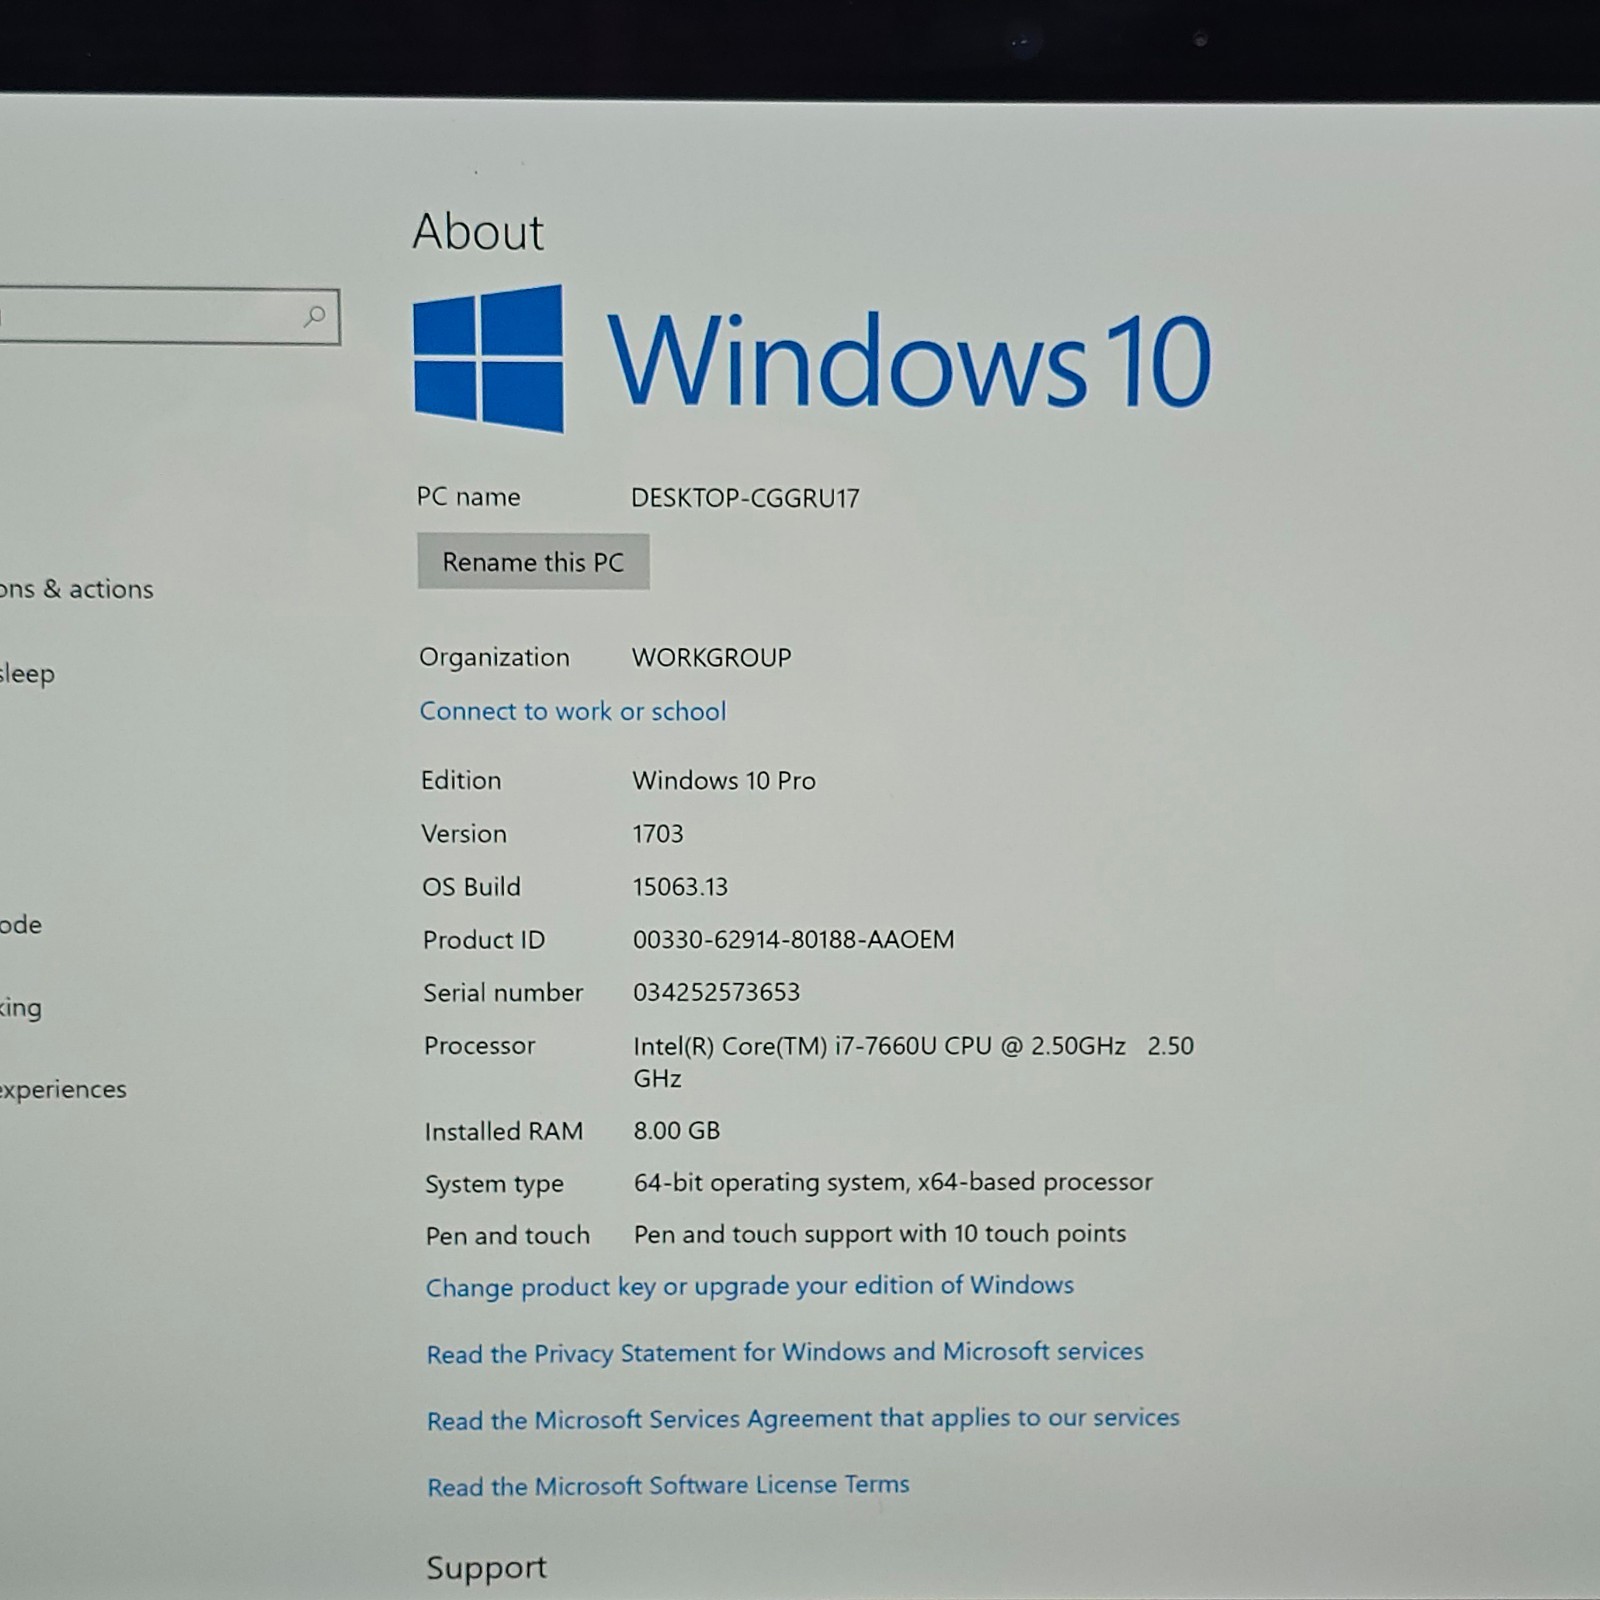Click the 'Edition' label
Screen dimensions: 1600x1600
point(461,780)
